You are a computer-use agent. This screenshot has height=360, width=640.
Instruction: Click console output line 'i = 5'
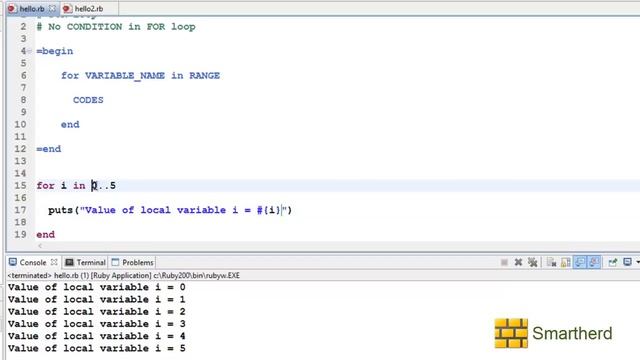96,349
